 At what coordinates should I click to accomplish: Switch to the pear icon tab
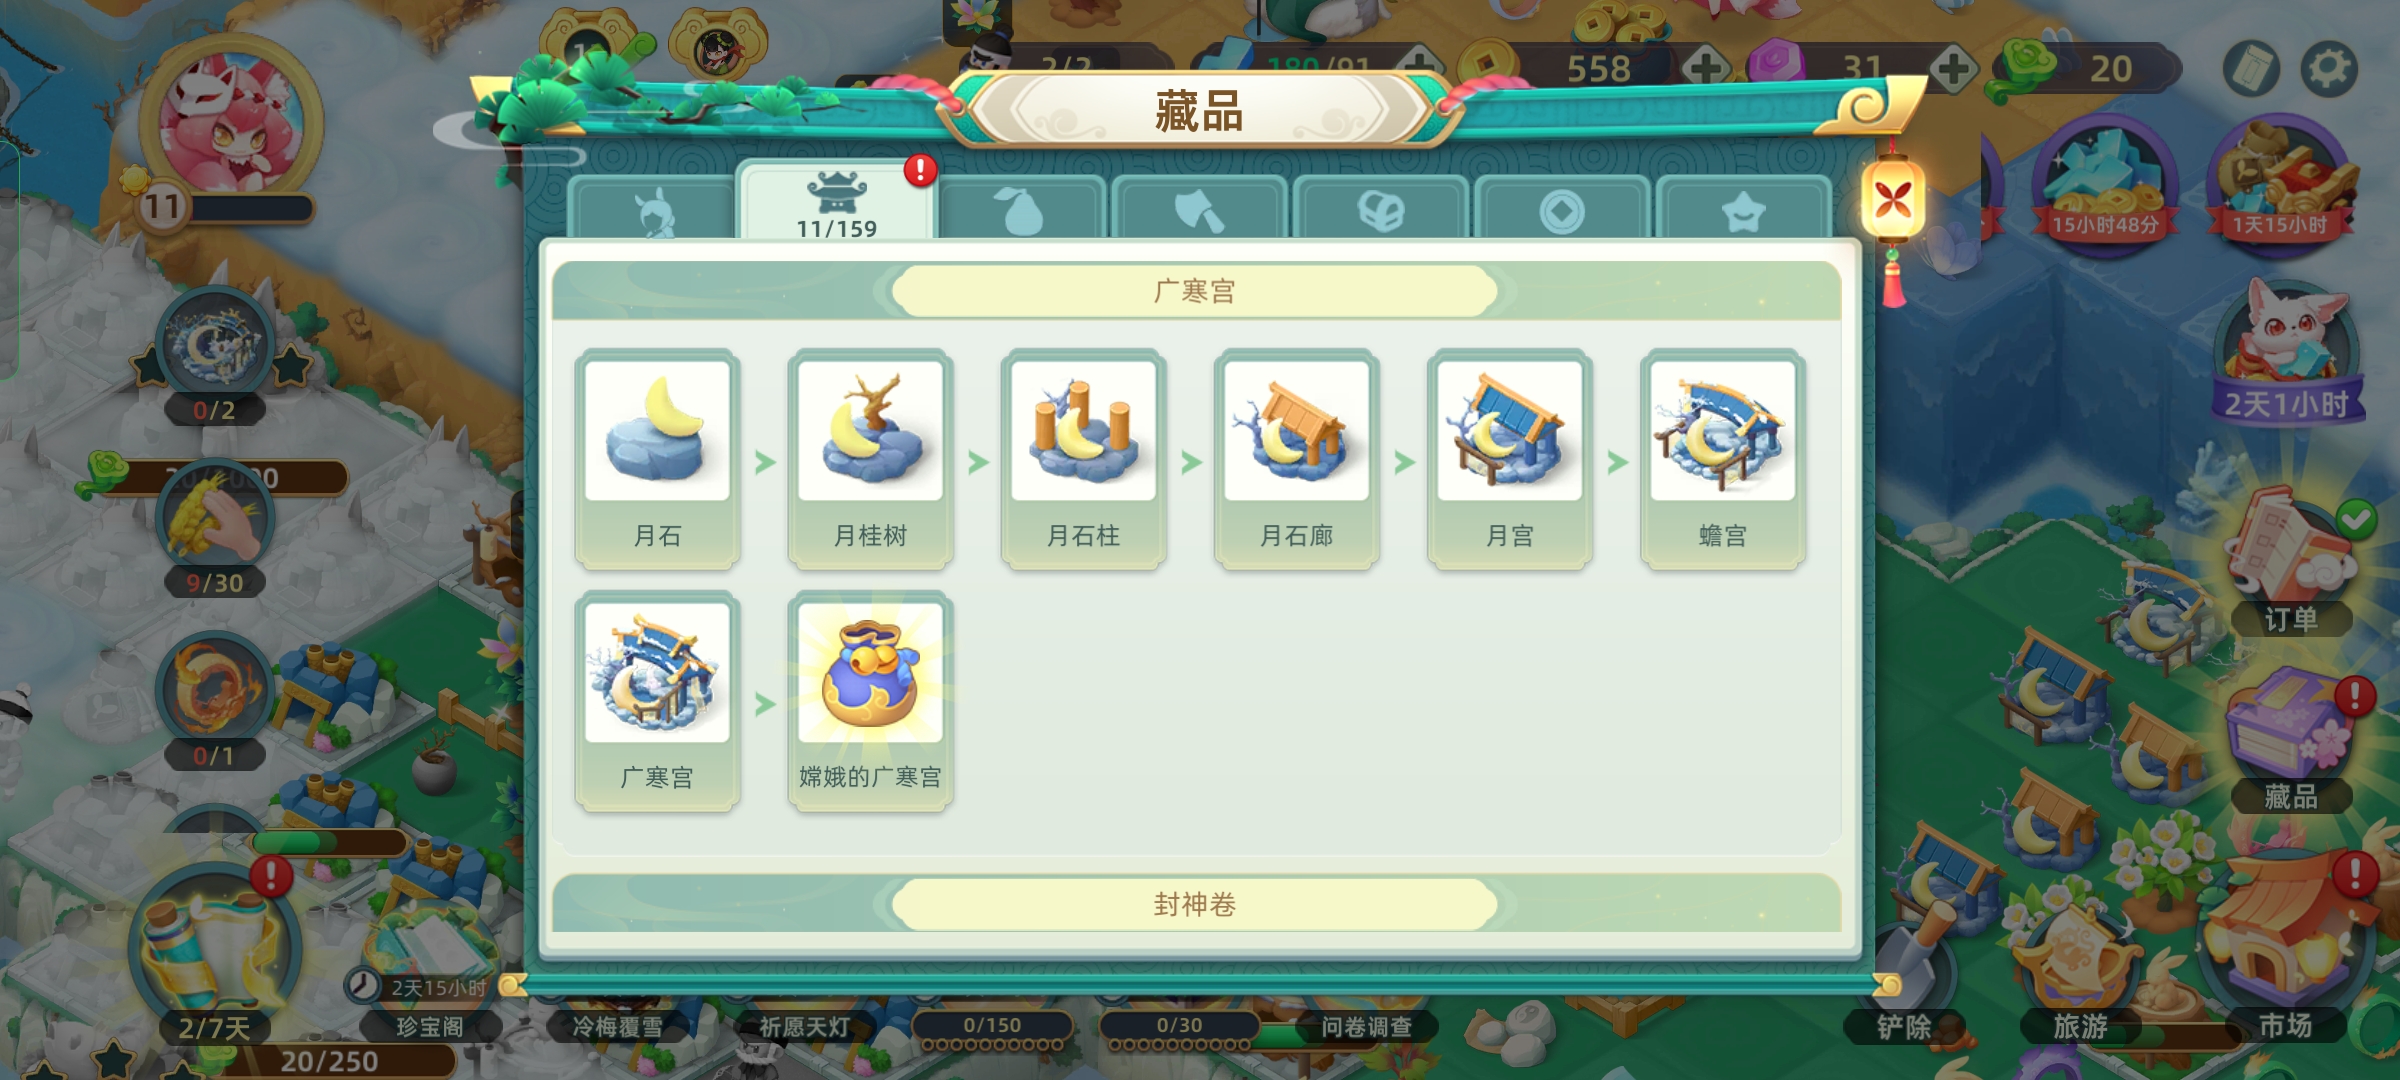(1020, 209)
